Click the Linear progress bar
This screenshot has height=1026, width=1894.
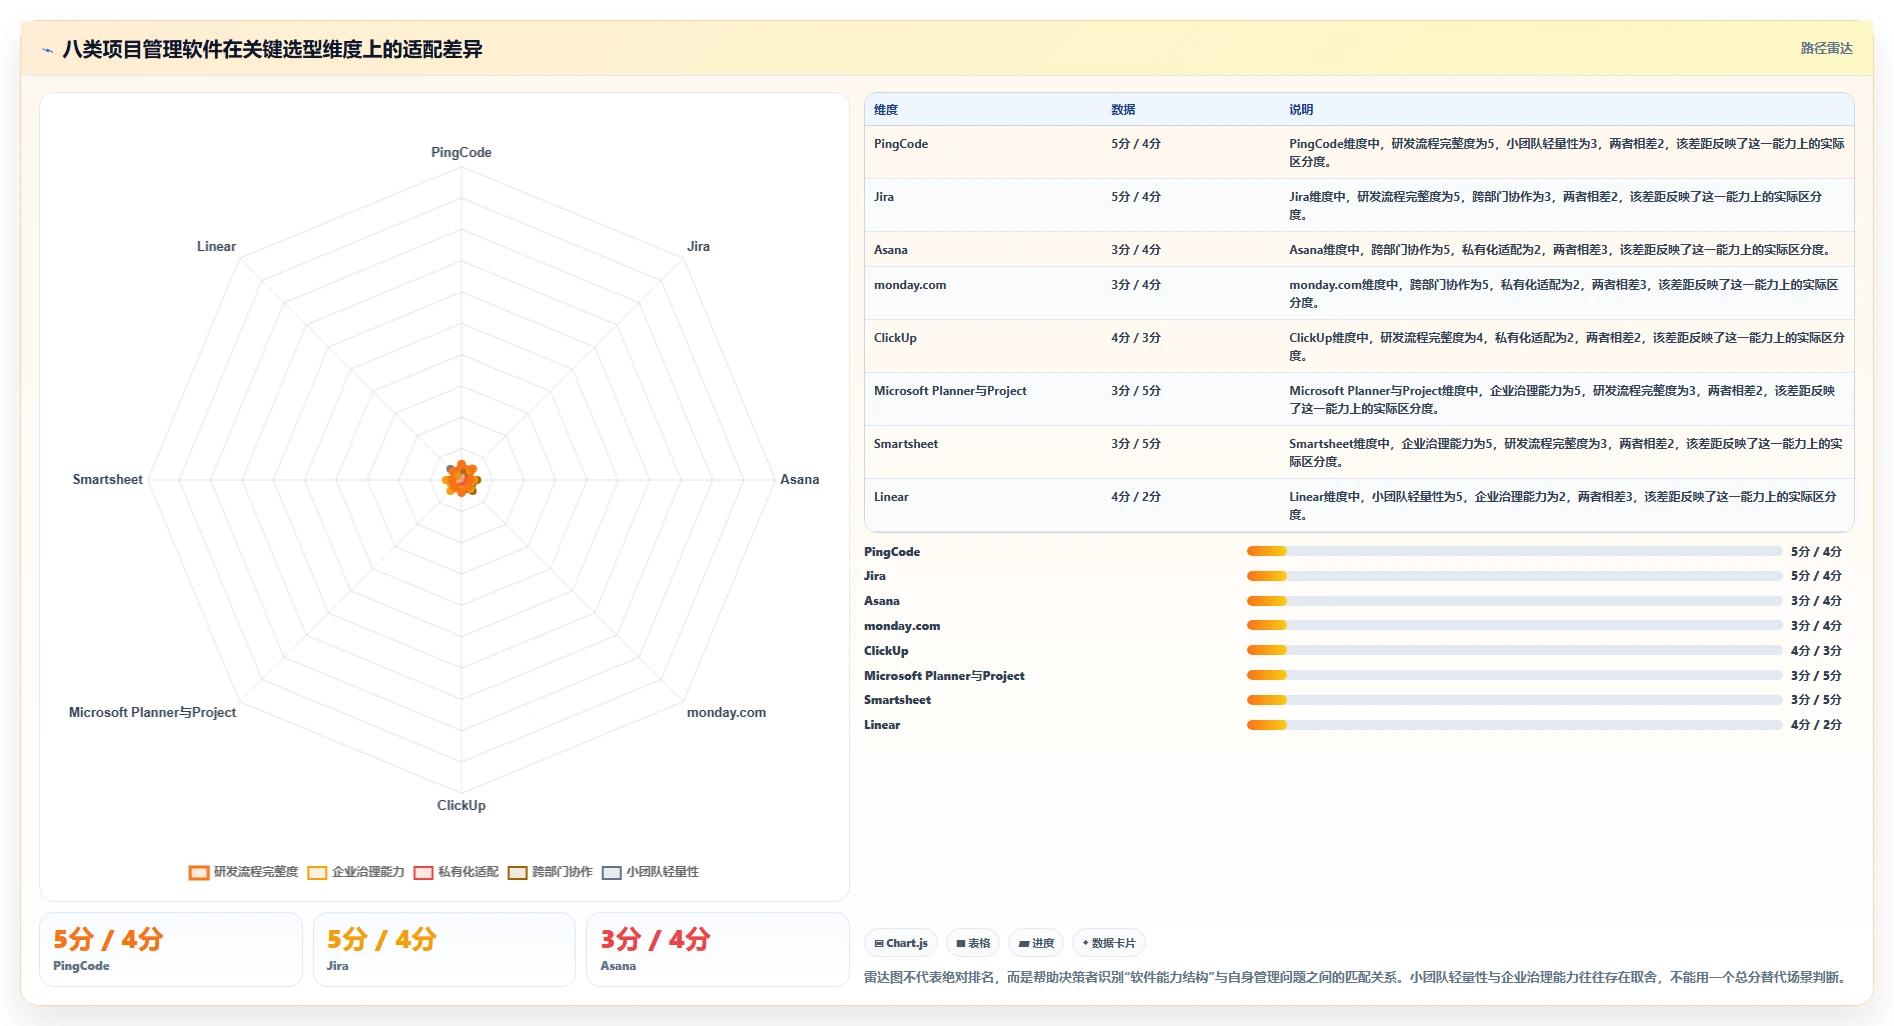point(1514,725)
